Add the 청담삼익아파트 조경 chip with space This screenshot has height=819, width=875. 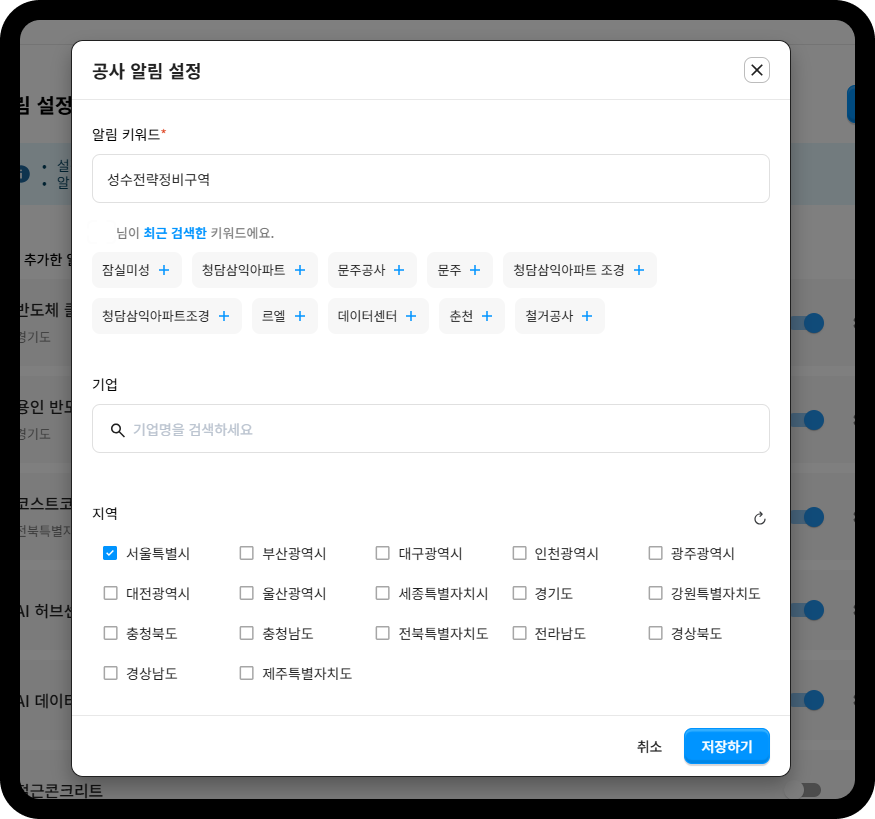(580, 270)
